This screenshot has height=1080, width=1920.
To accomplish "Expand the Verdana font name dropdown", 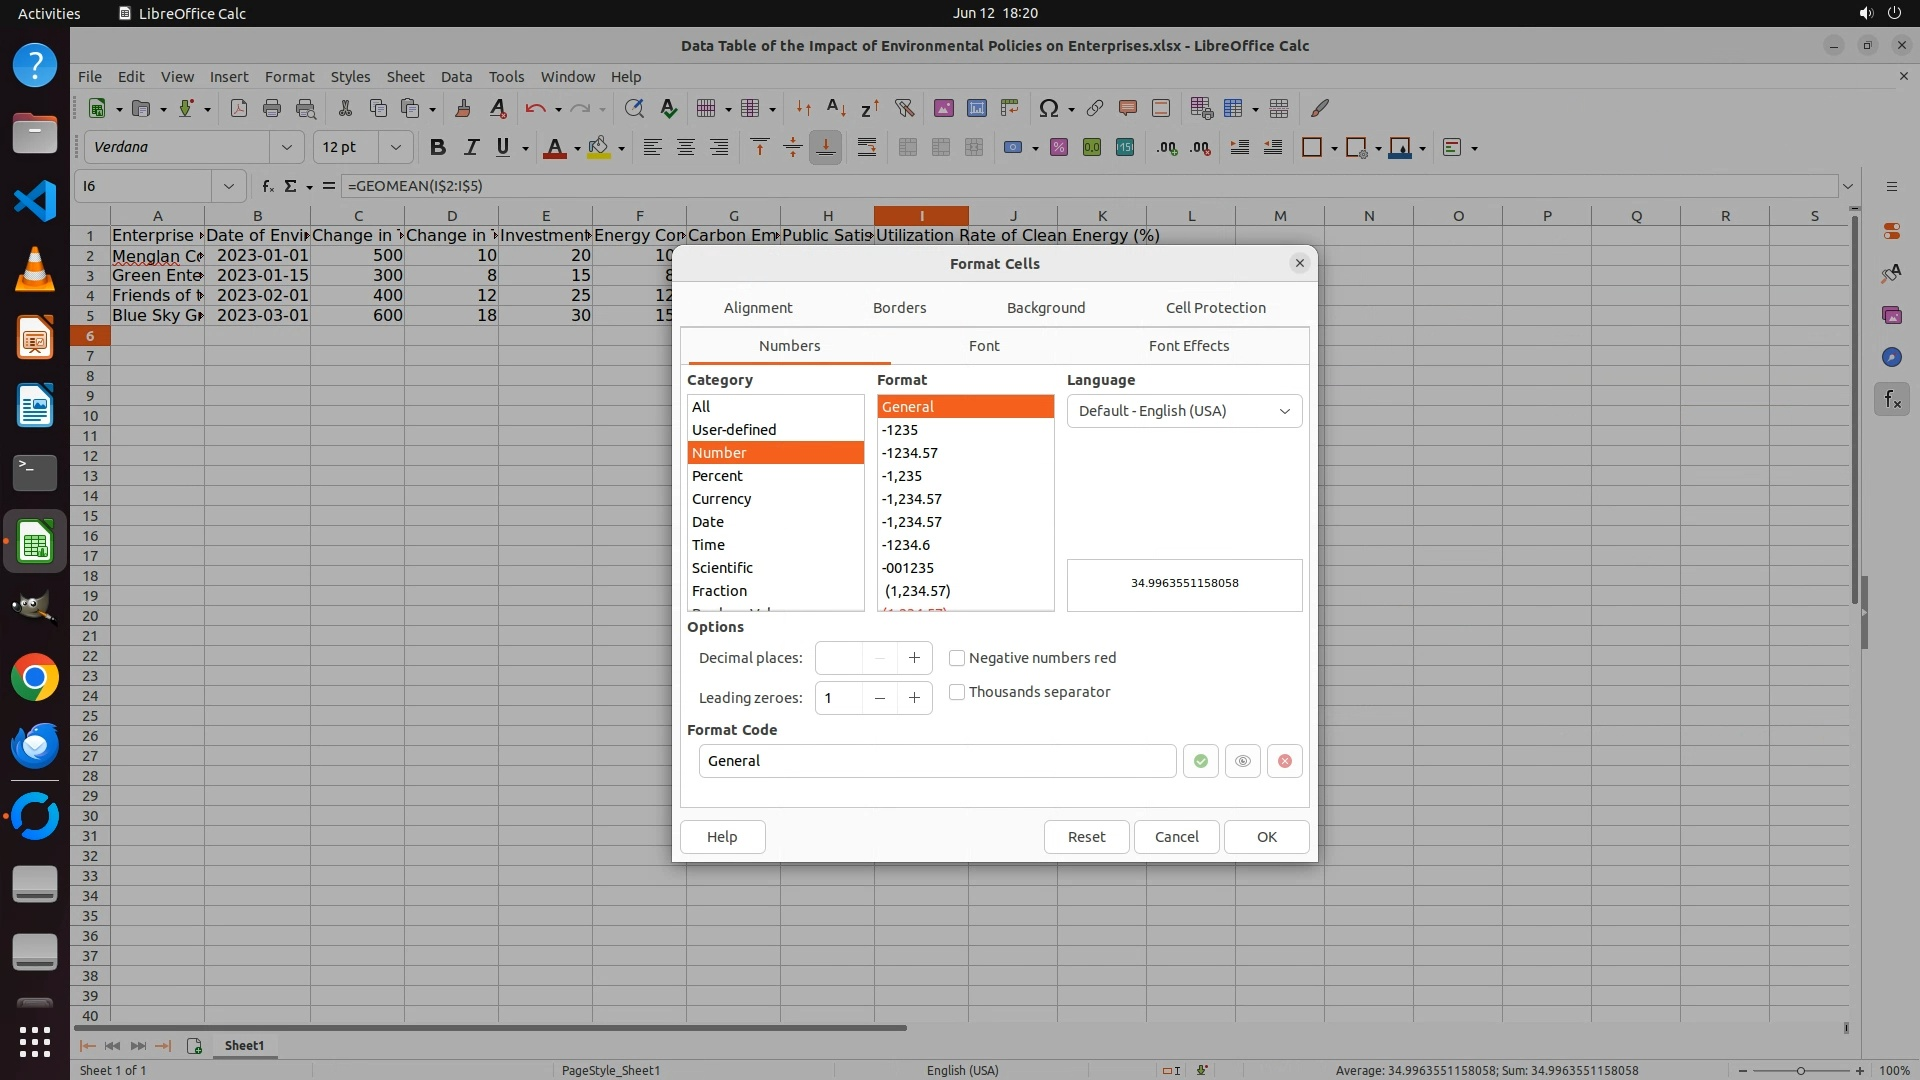I will pyautogui.click(x=287, y=147).
